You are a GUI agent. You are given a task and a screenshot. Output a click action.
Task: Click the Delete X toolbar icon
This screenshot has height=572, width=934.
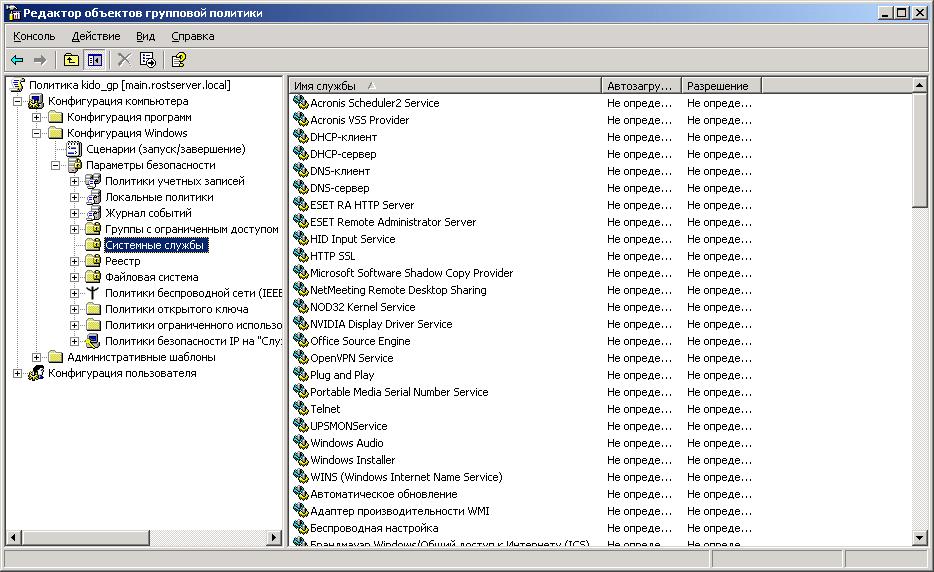pos(124,60)
